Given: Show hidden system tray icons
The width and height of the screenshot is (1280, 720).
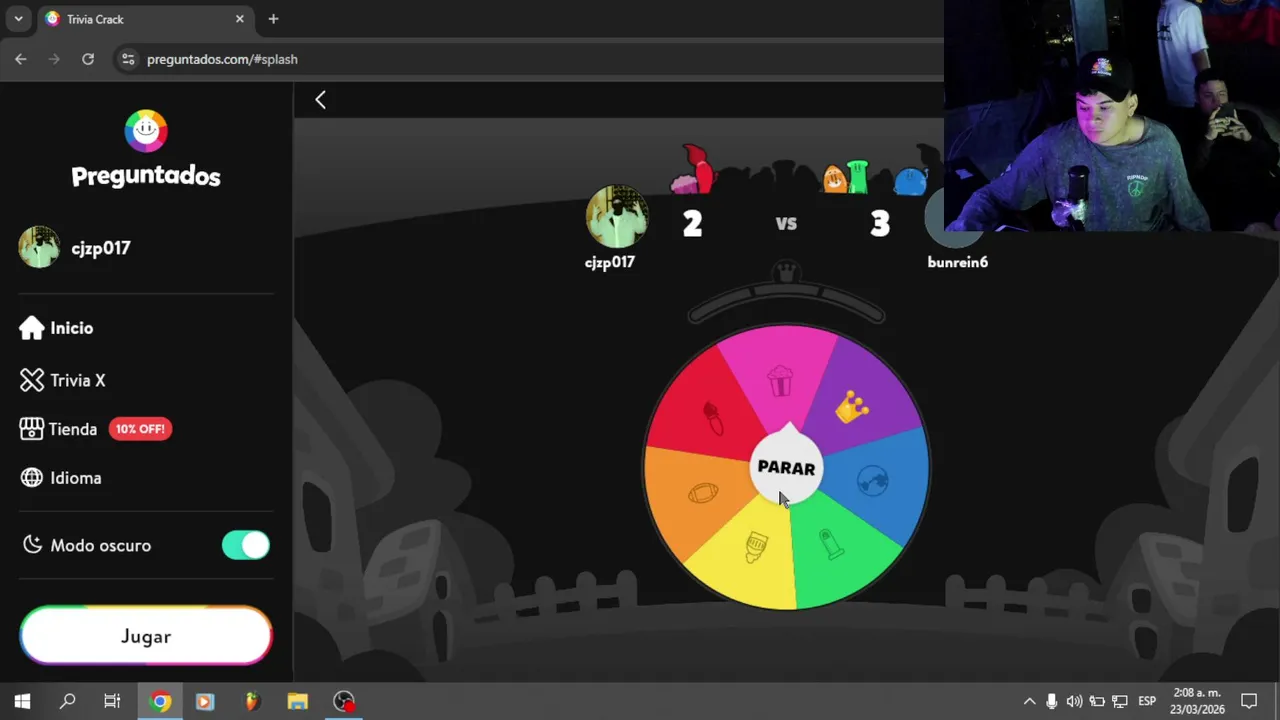Looking at the screenshot, I should [x=1029, y=701].
